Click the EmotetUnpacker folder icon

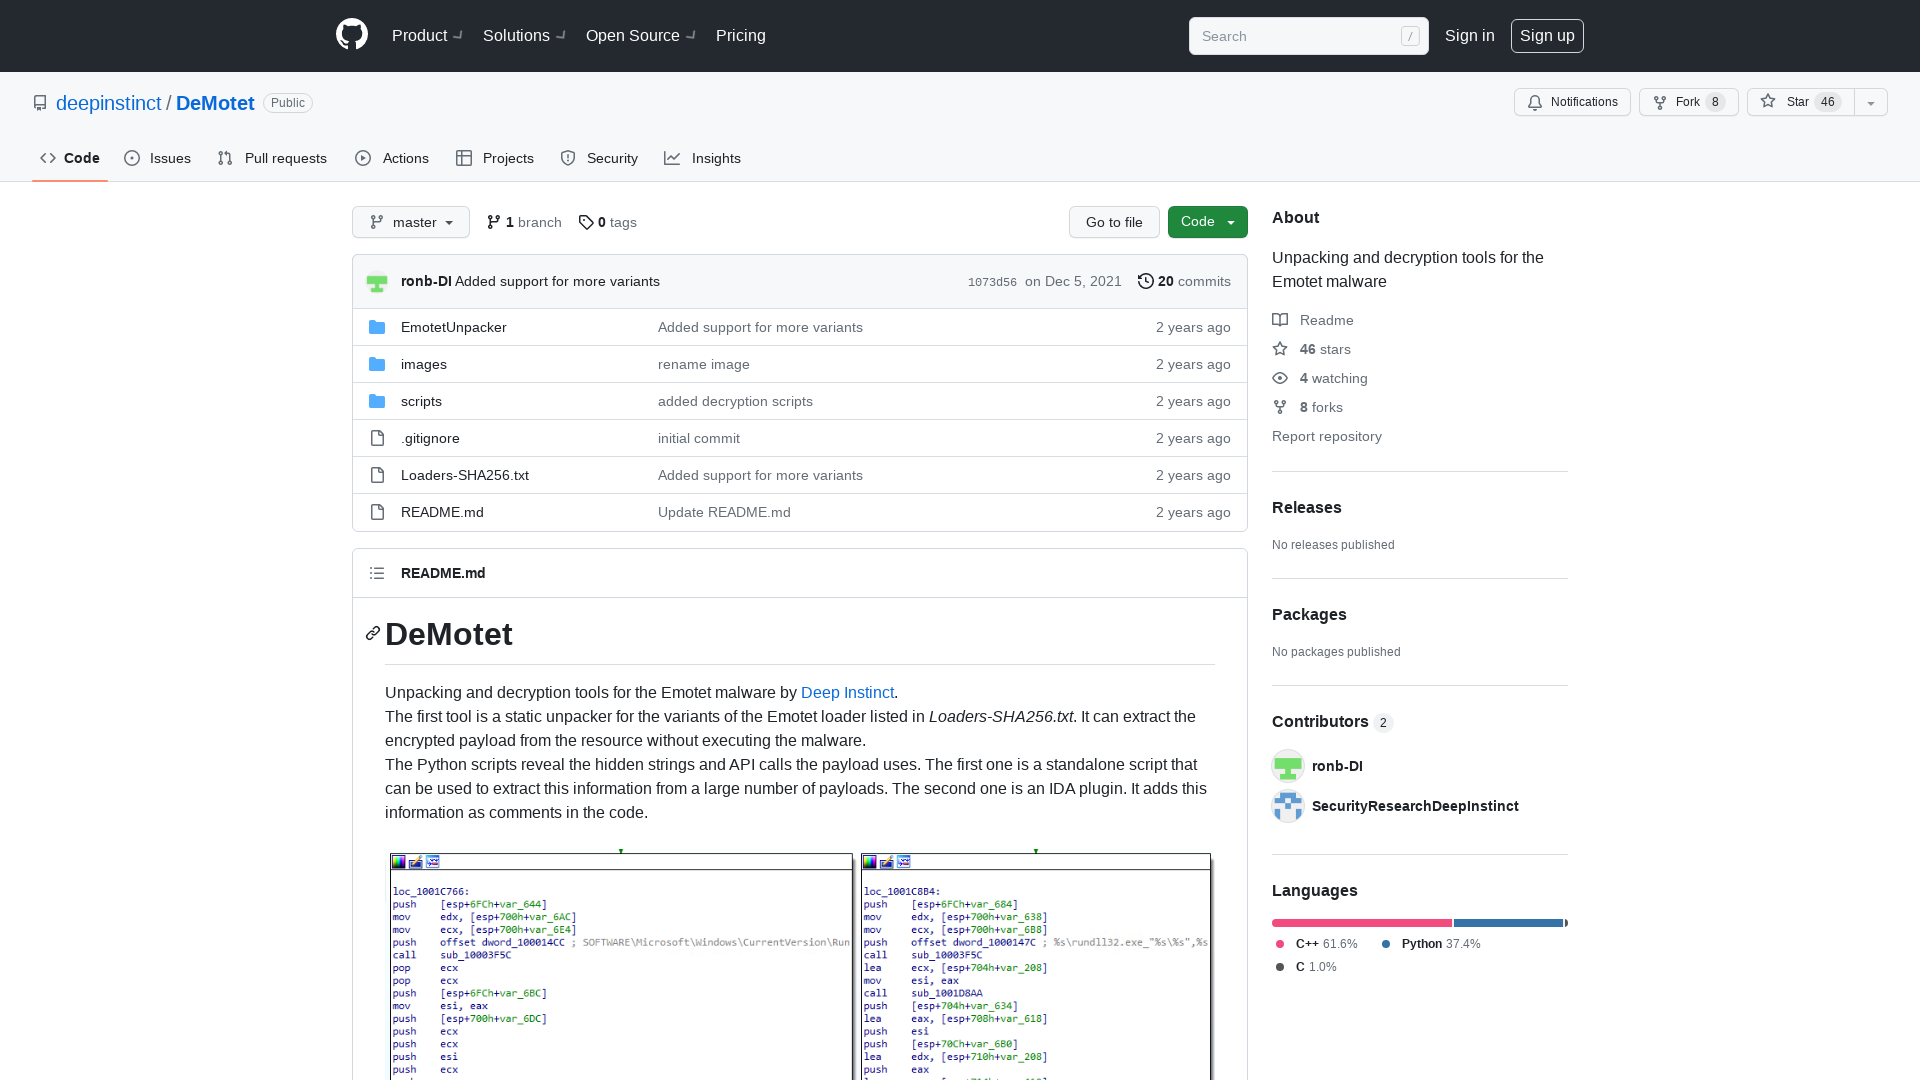[377, 328]
